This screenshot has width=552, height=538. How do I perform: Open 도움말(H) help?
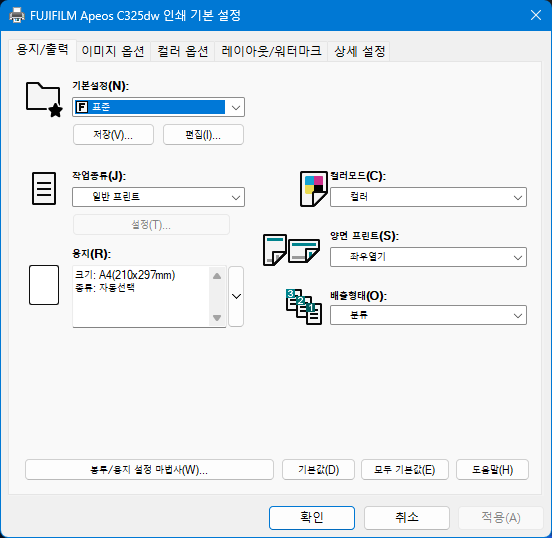click(493, 469)
